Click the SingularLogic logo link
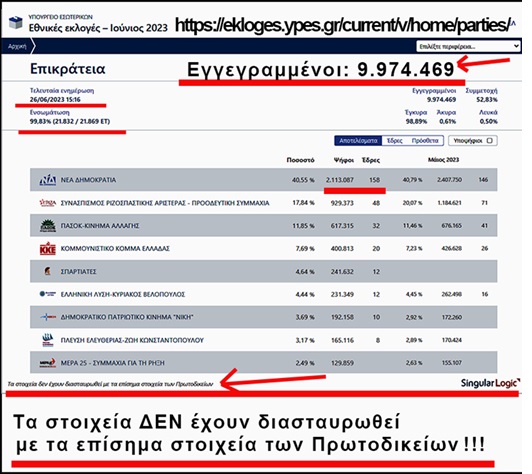The height and width of the screenshot is (474, 532). coord(490,383)
